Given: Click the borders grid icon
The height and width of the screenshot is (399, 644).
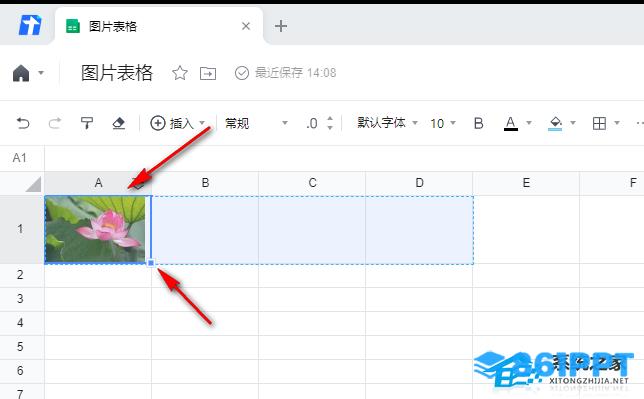Looking at the screenshot, I should pos(599,123).
